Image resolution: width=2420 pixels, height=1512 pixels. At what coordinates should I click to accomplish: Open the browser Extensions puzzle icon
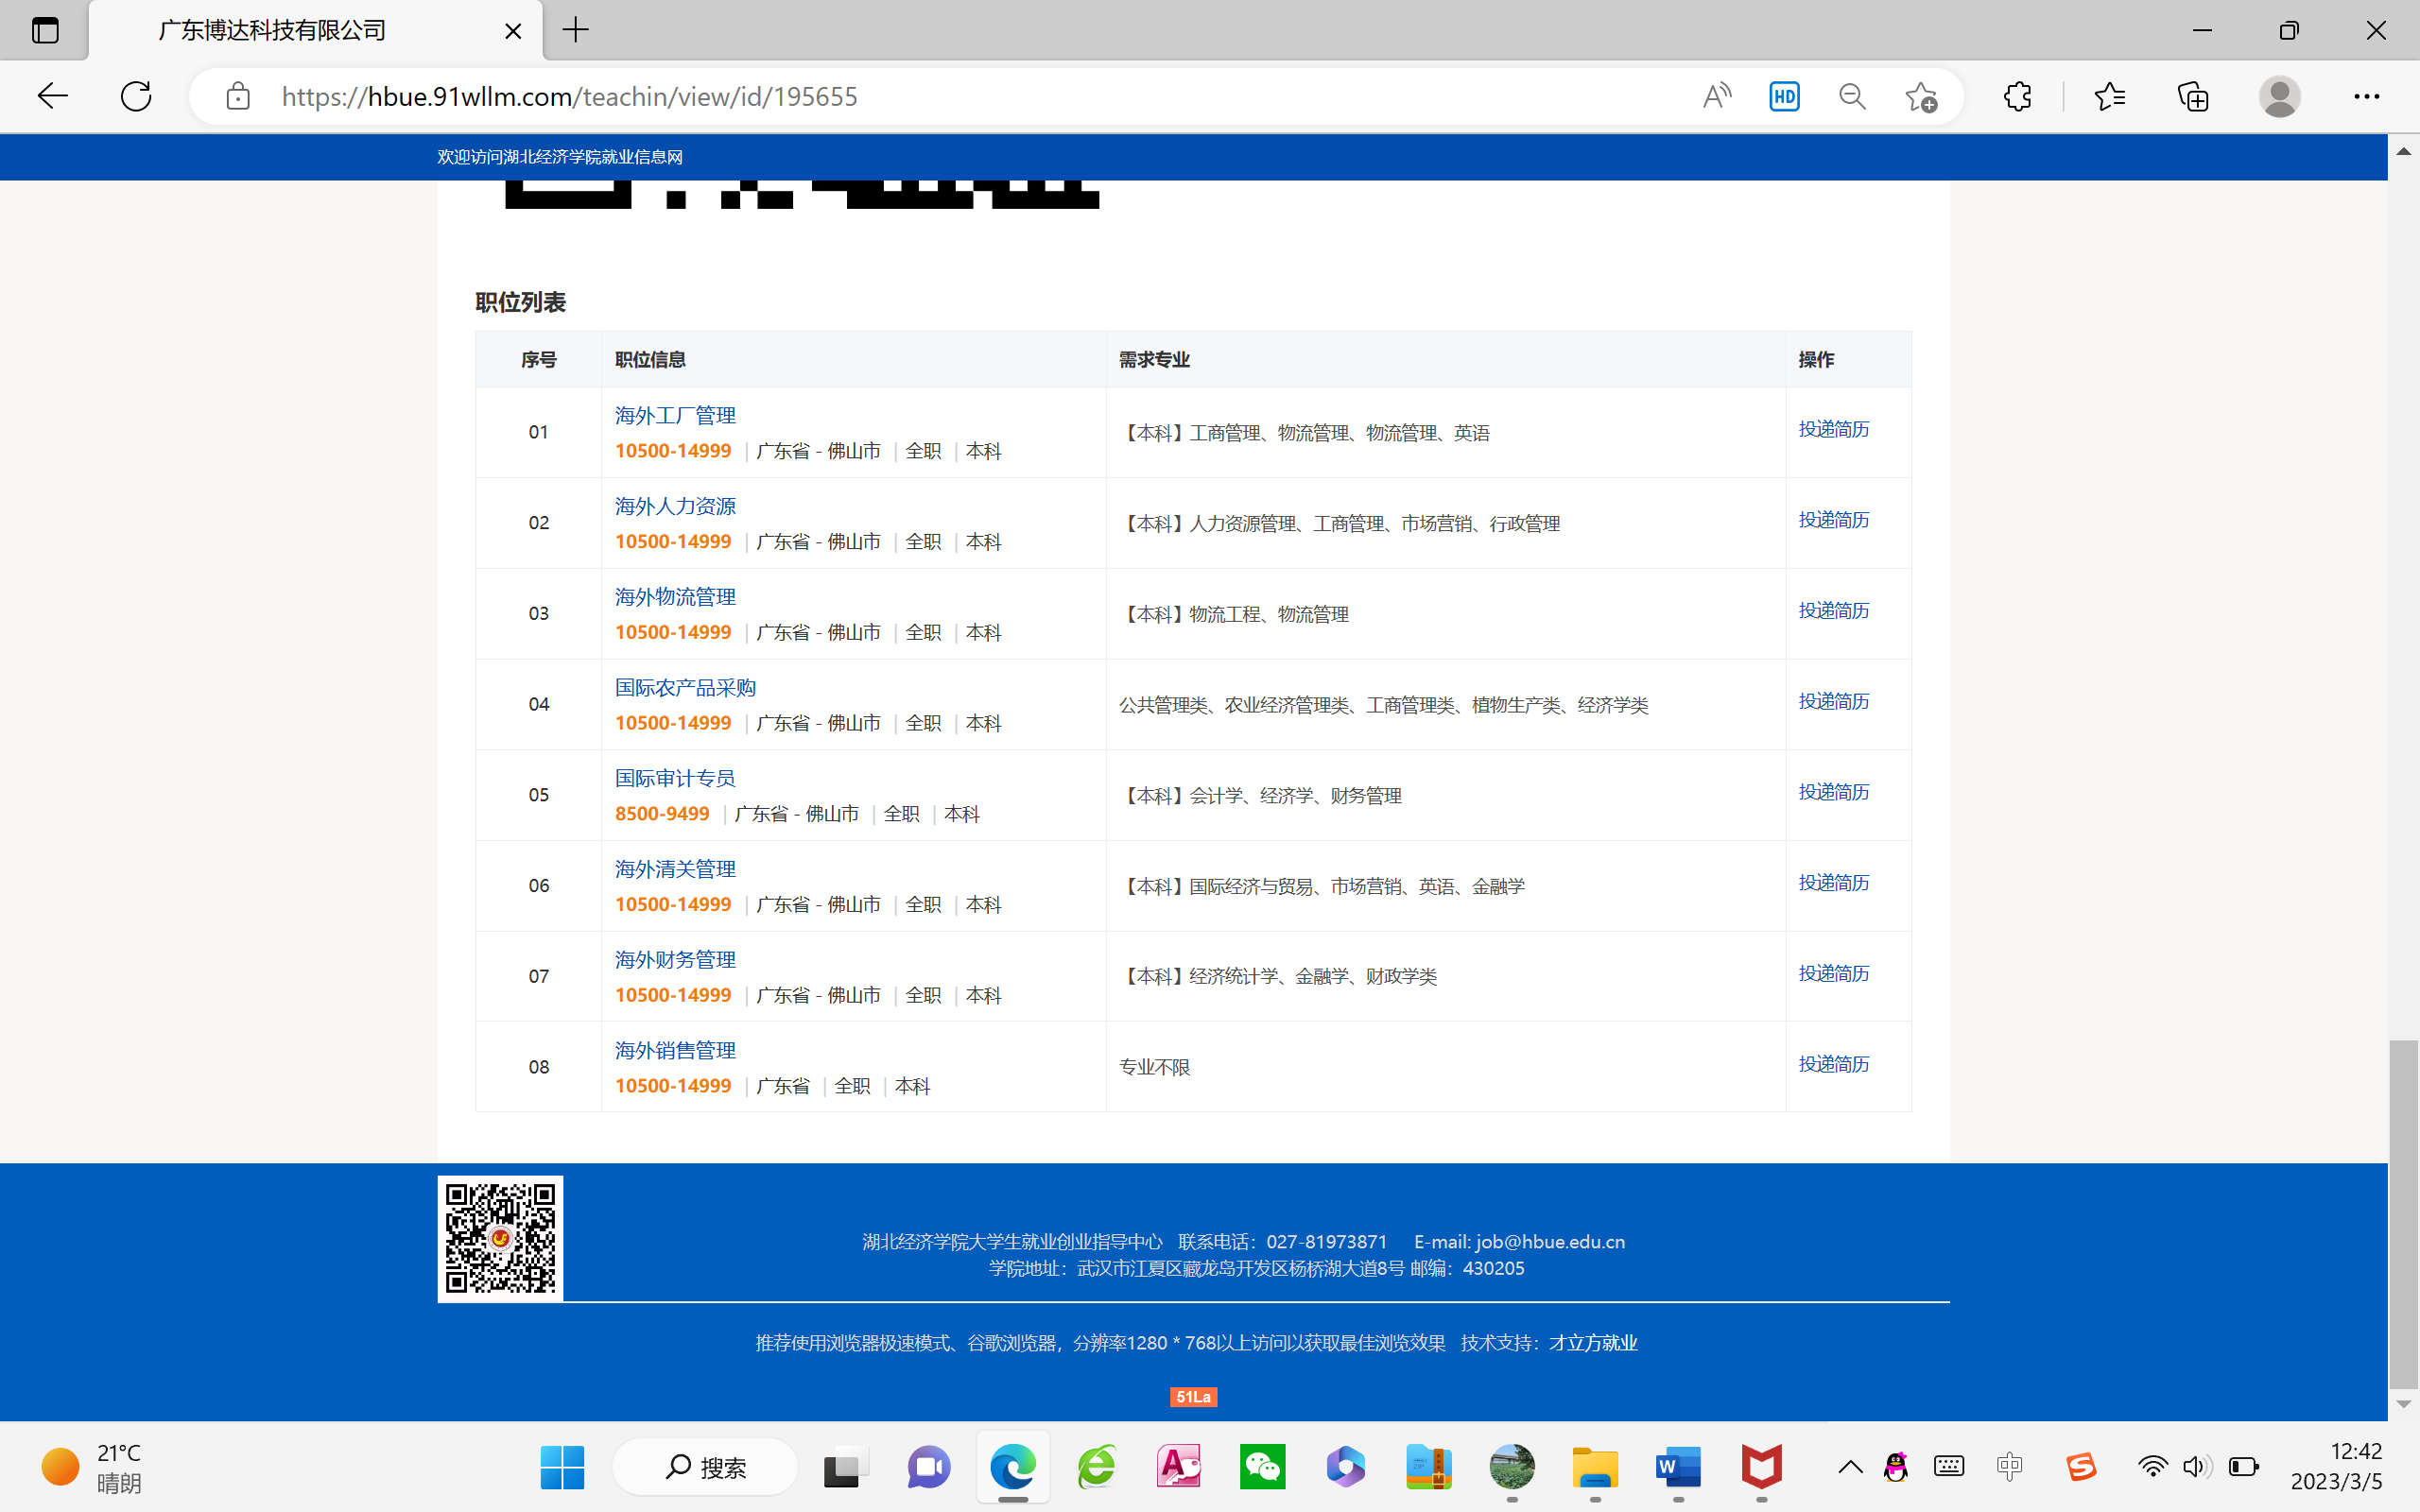[x=2017, y=96]
